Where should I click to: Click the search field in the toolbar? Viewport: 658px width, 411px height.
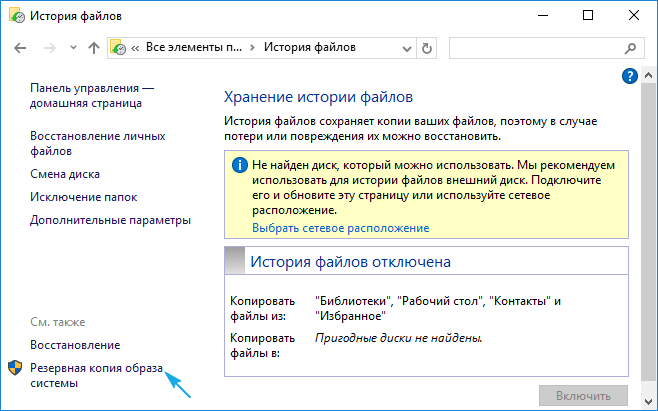(x=542, y=47)
